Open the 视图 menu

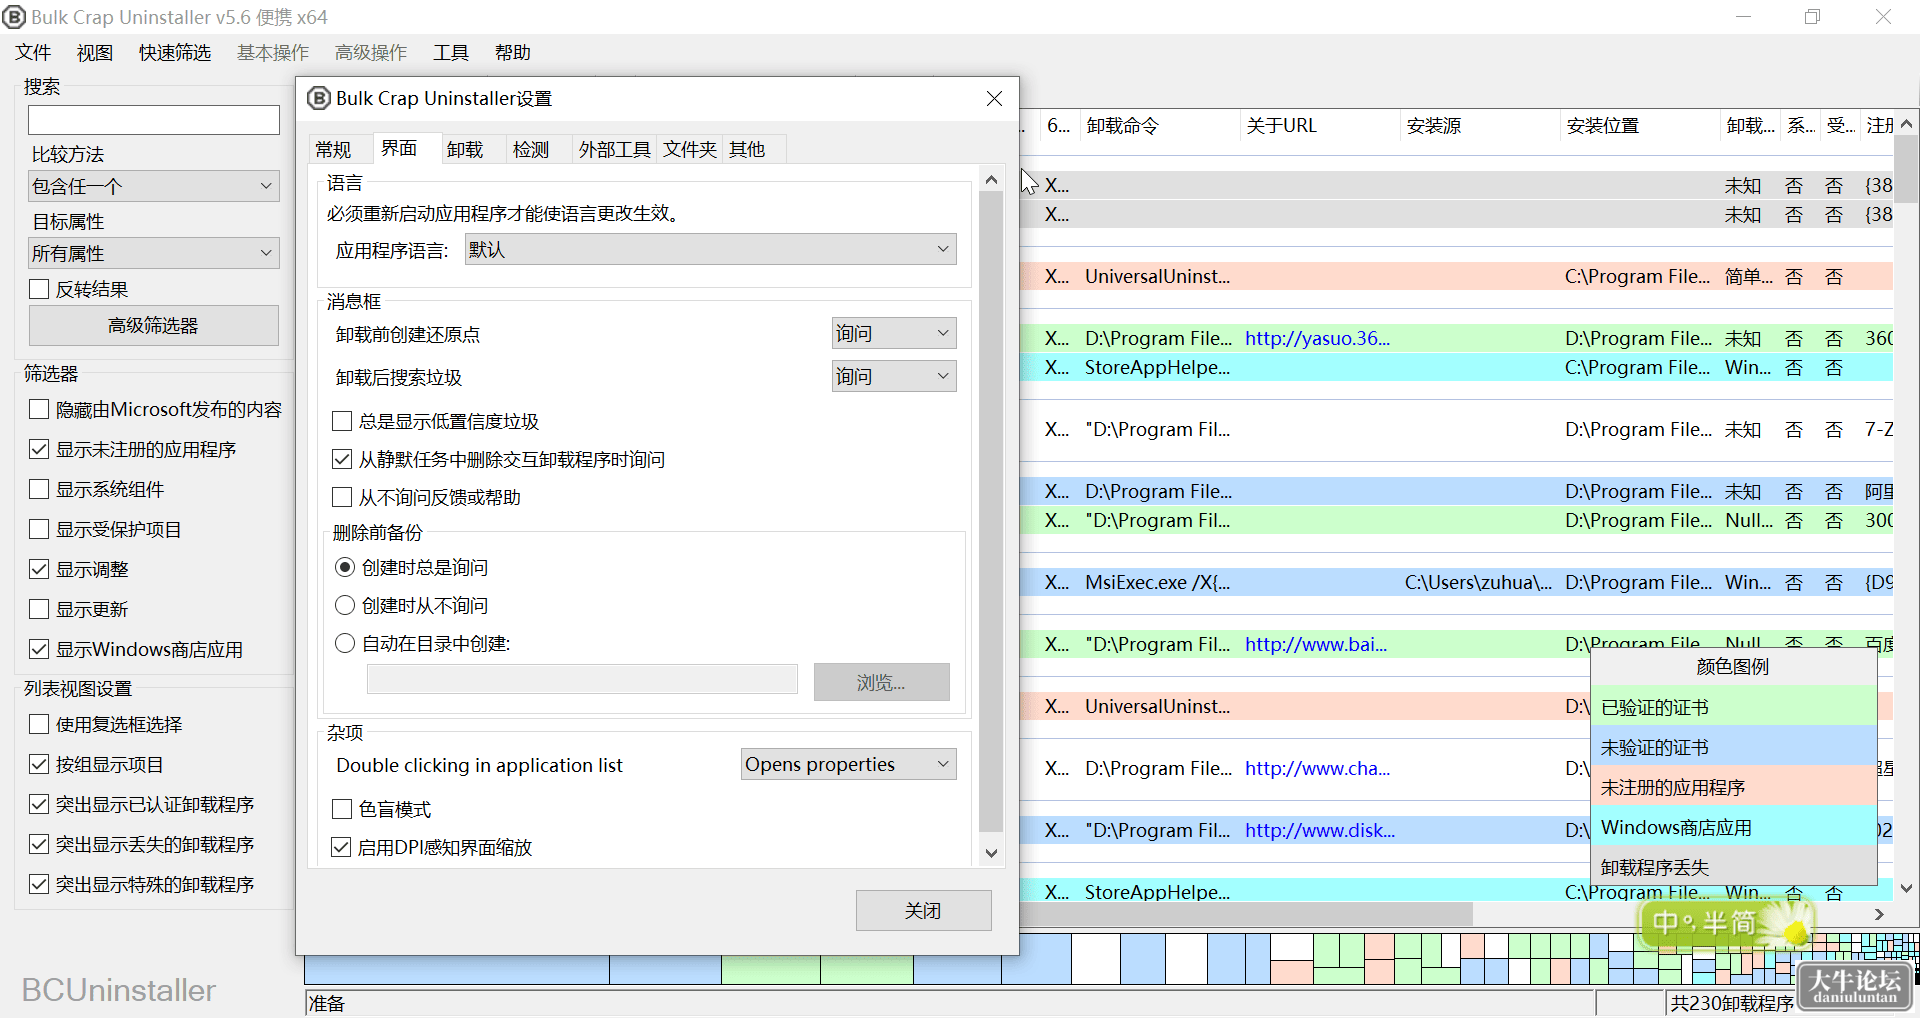click(95, 52)
